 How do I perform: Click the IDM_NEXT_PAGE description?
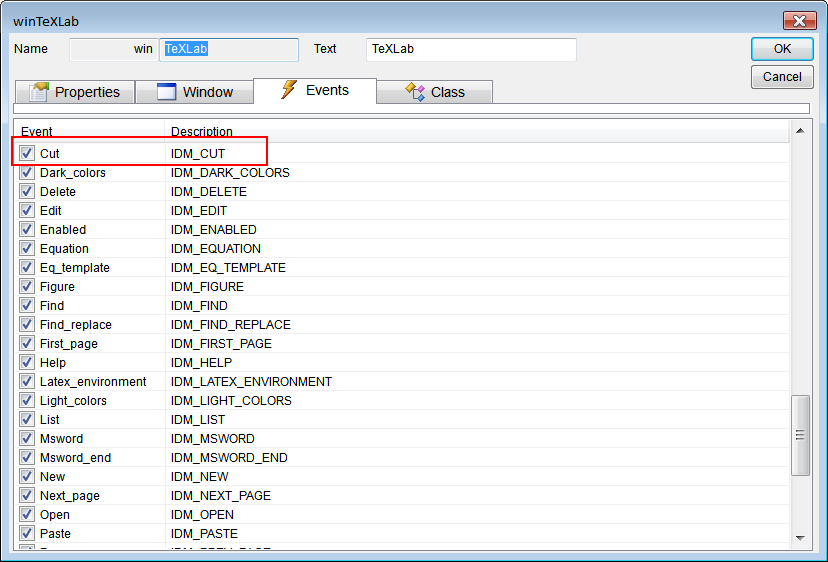click(x=221, y=496)
